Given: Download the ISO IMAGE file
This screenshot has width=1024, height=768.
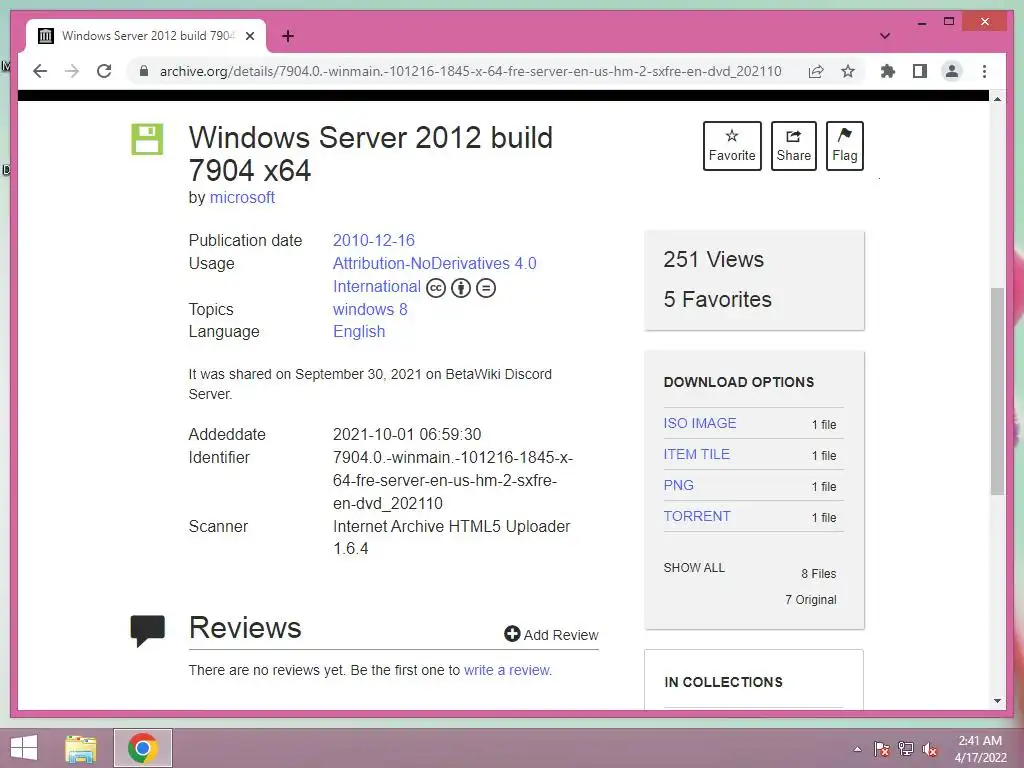Looking at the screenshot, I should [699, 423].
